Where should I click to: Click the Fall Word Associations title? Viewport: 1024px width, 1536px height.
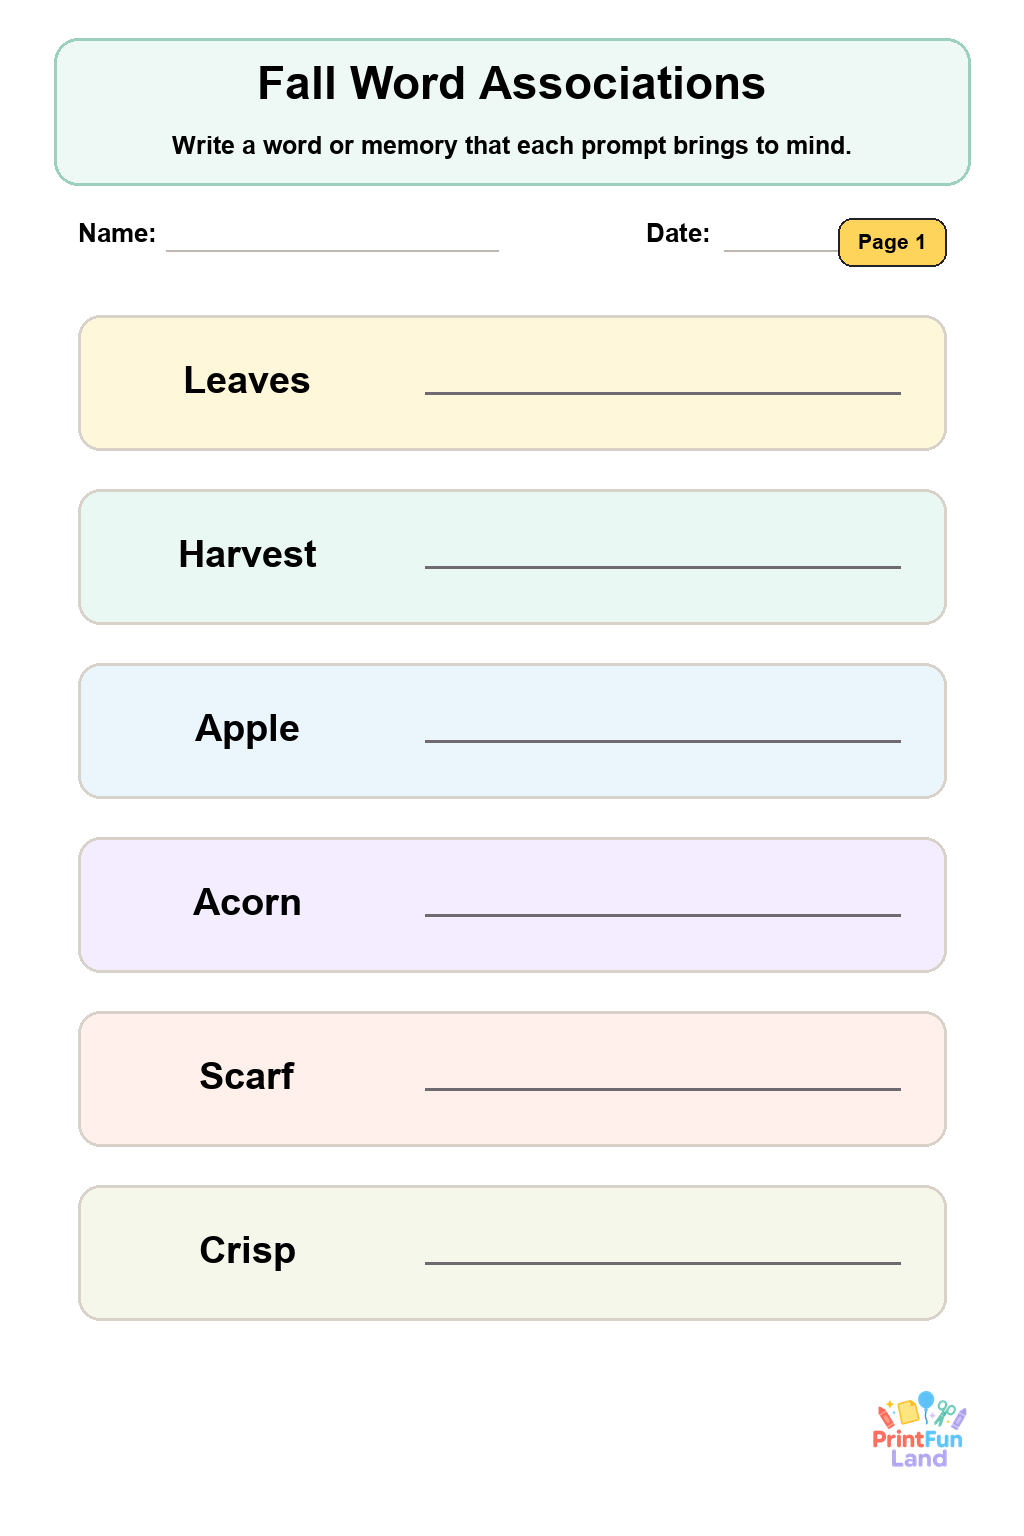(x=512, y=83)
